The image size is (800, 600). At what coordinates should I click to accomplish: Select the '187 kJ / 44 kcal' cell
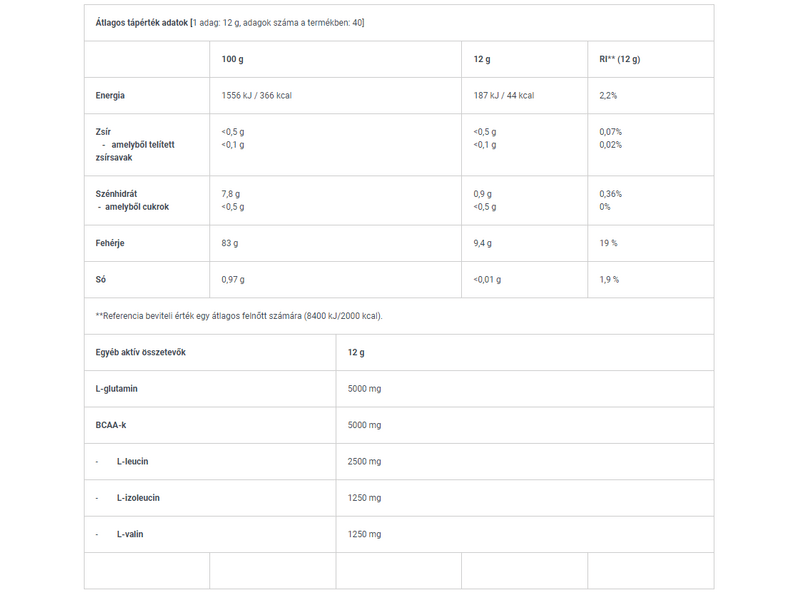(x=504, y=95)
